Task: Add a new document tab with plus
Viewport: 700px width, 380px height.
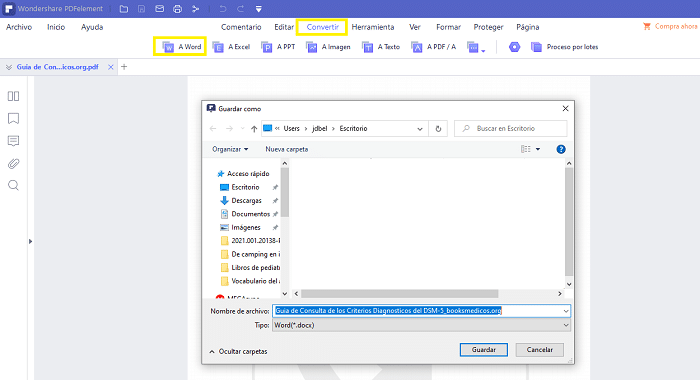Action: point(124,67)
